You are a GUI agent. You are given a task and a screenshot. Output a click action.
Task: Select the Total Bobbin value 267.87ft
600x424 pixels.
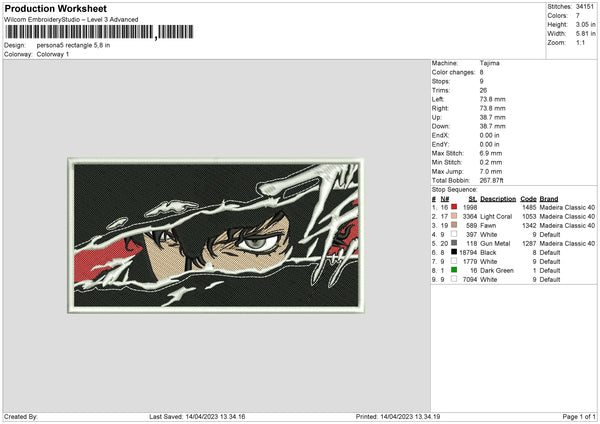pos(492,180)
